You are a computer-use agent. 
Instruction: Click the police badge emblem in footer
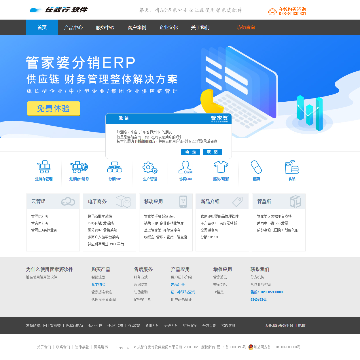pos(250,347)
